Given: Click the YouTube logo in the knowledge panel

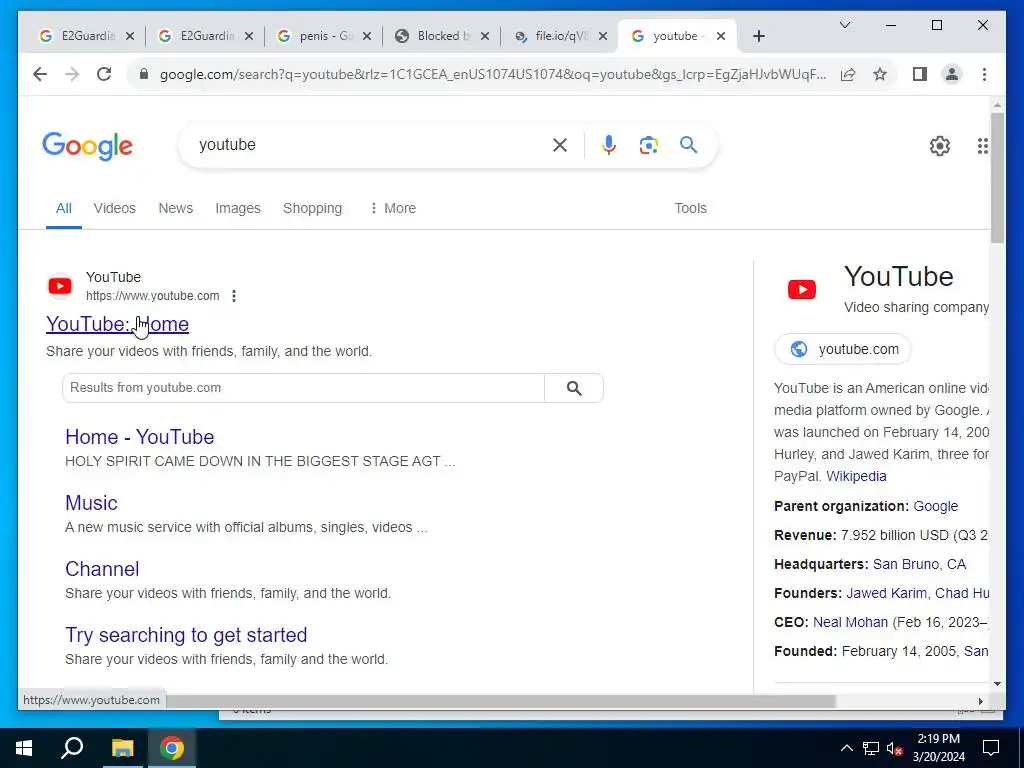Looking at the screenshot, I should pos(802,289).
